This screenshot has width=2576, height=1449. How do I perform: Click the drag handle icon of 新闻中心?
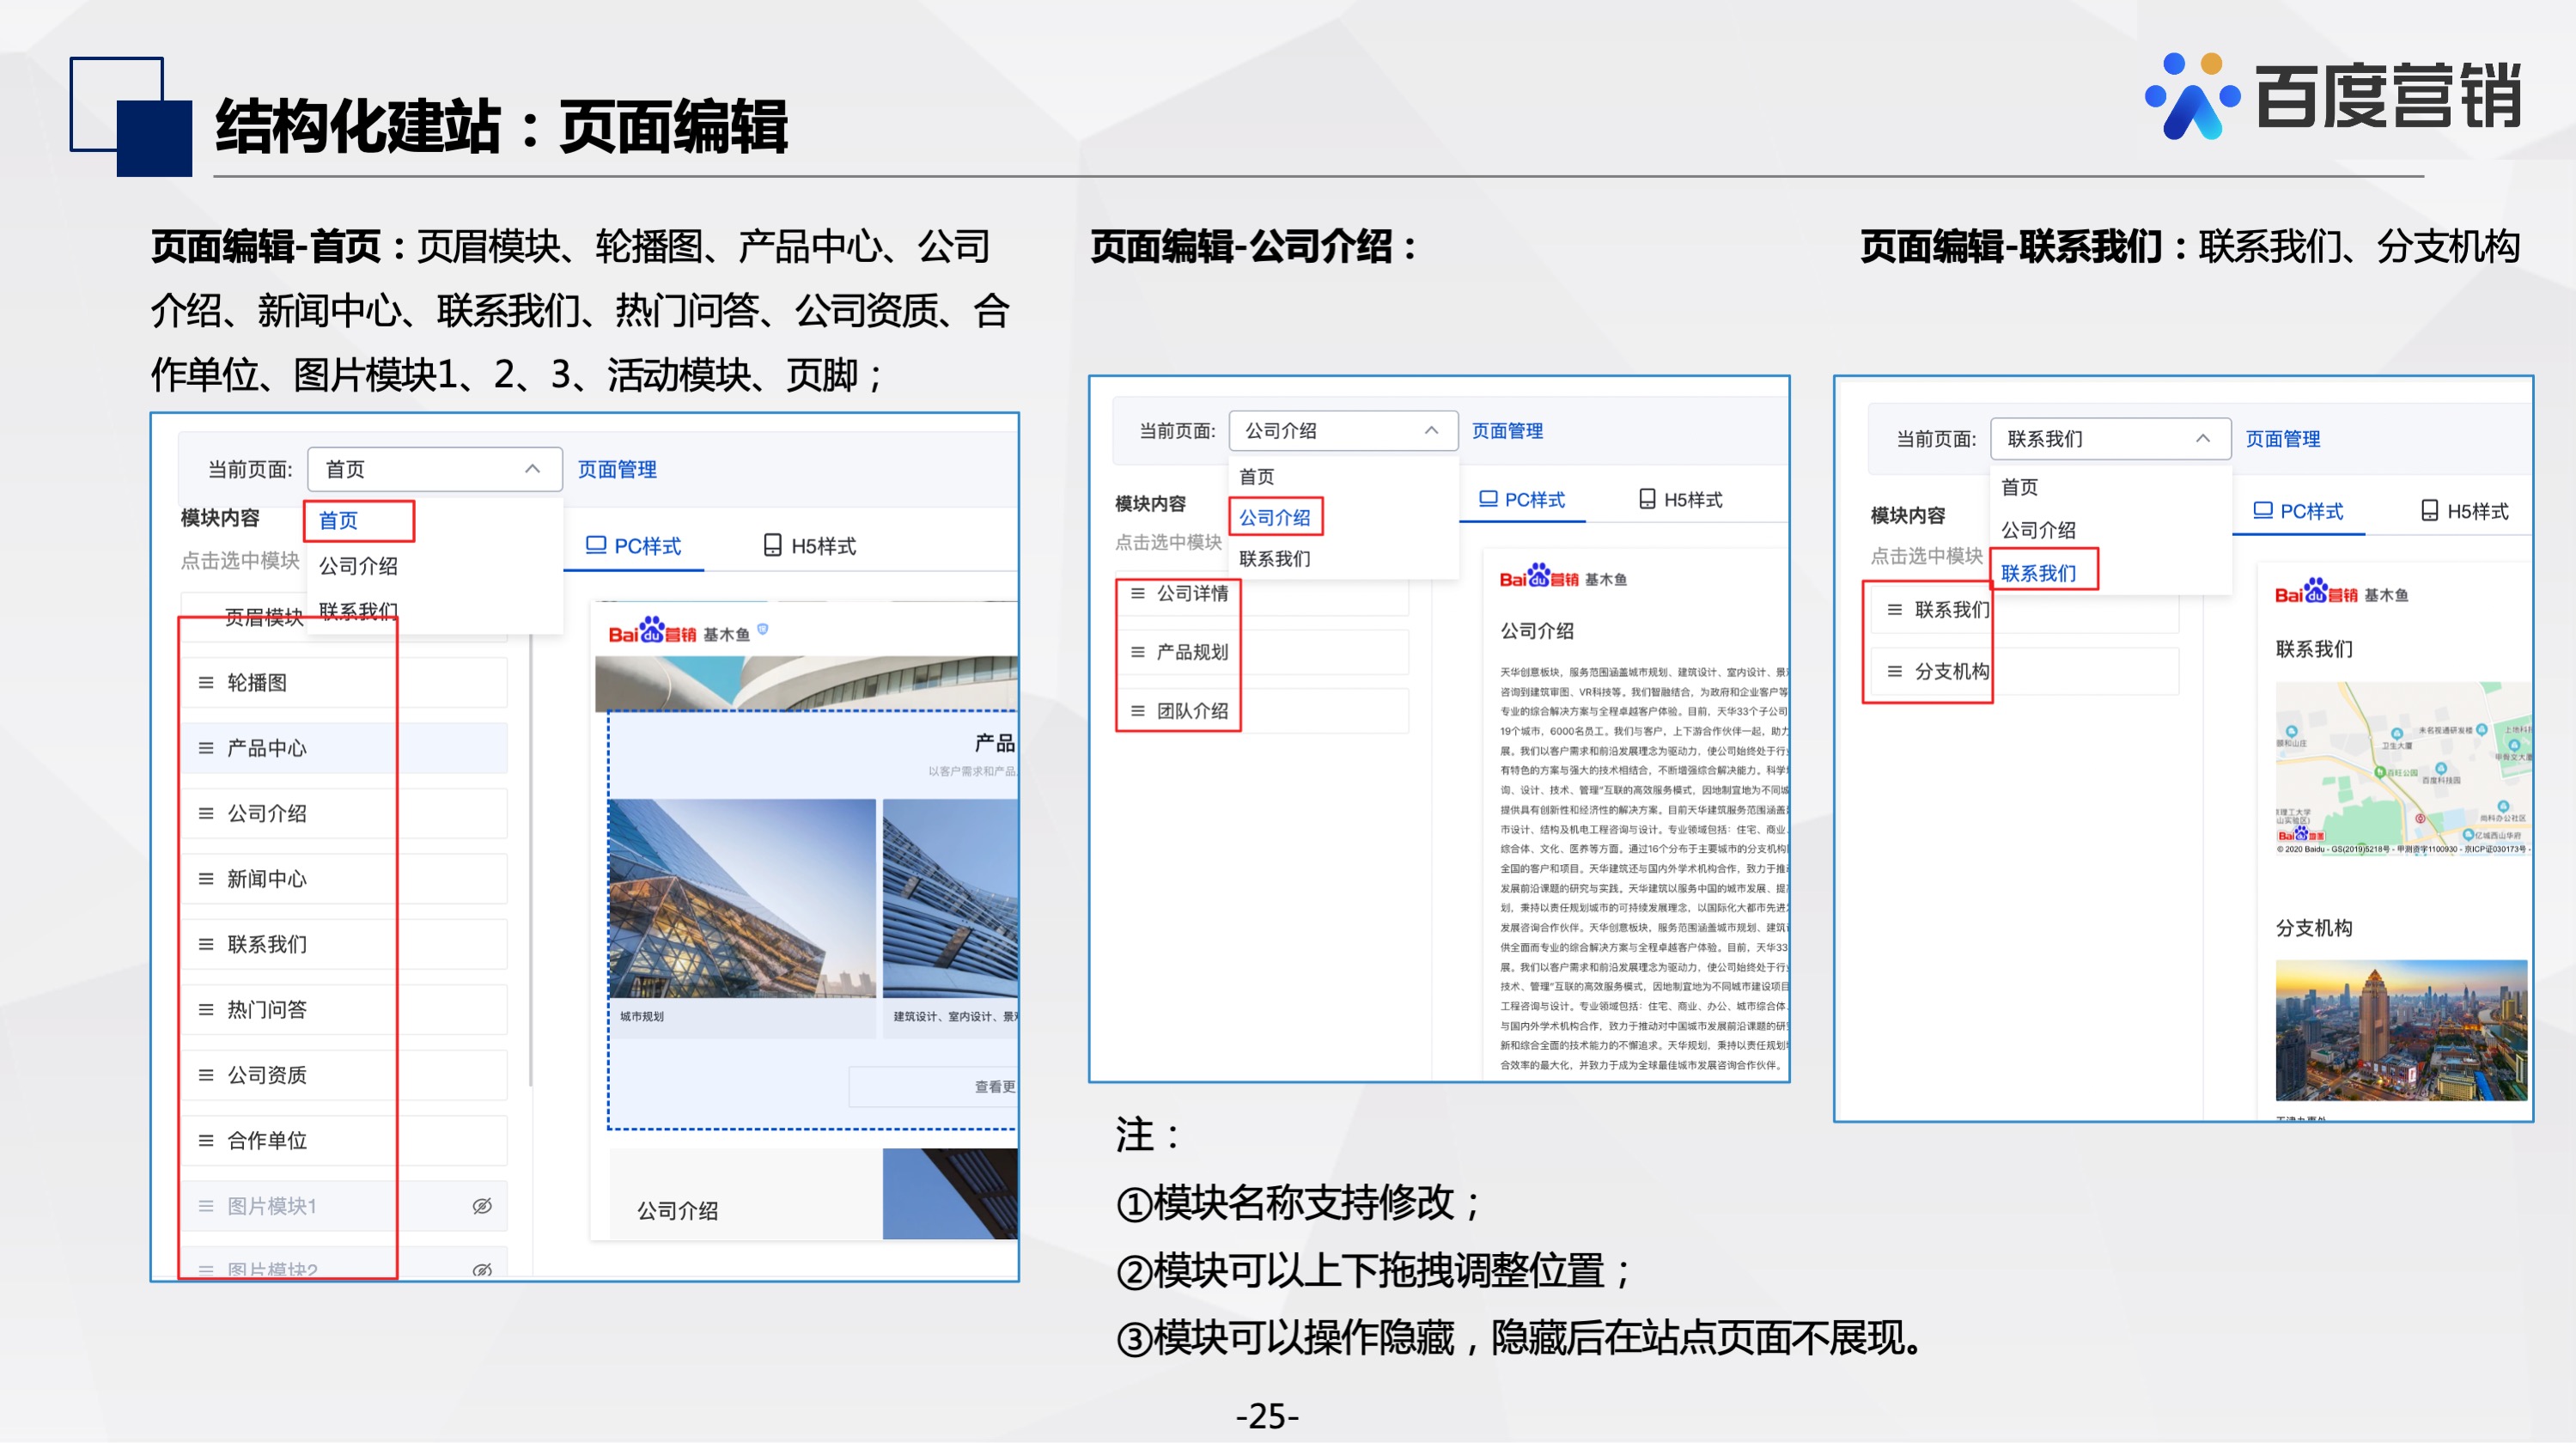(206, 879)
